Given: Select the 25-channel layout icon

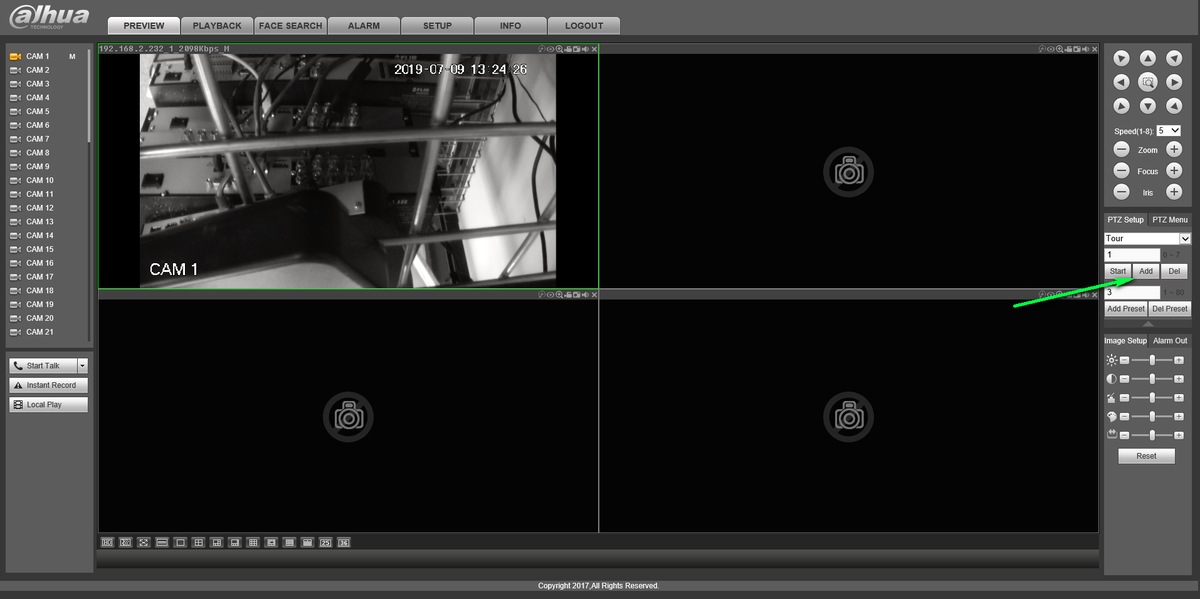Looking at the screenshot, I should [x=325, y=542].
